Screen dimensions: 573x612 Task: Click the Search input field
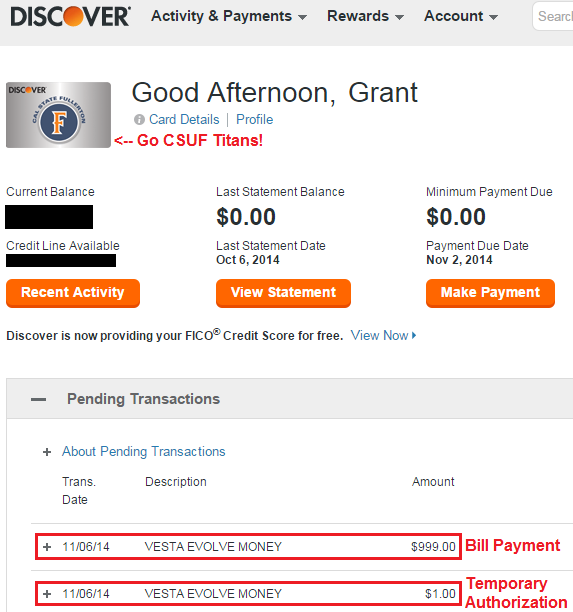553,16
